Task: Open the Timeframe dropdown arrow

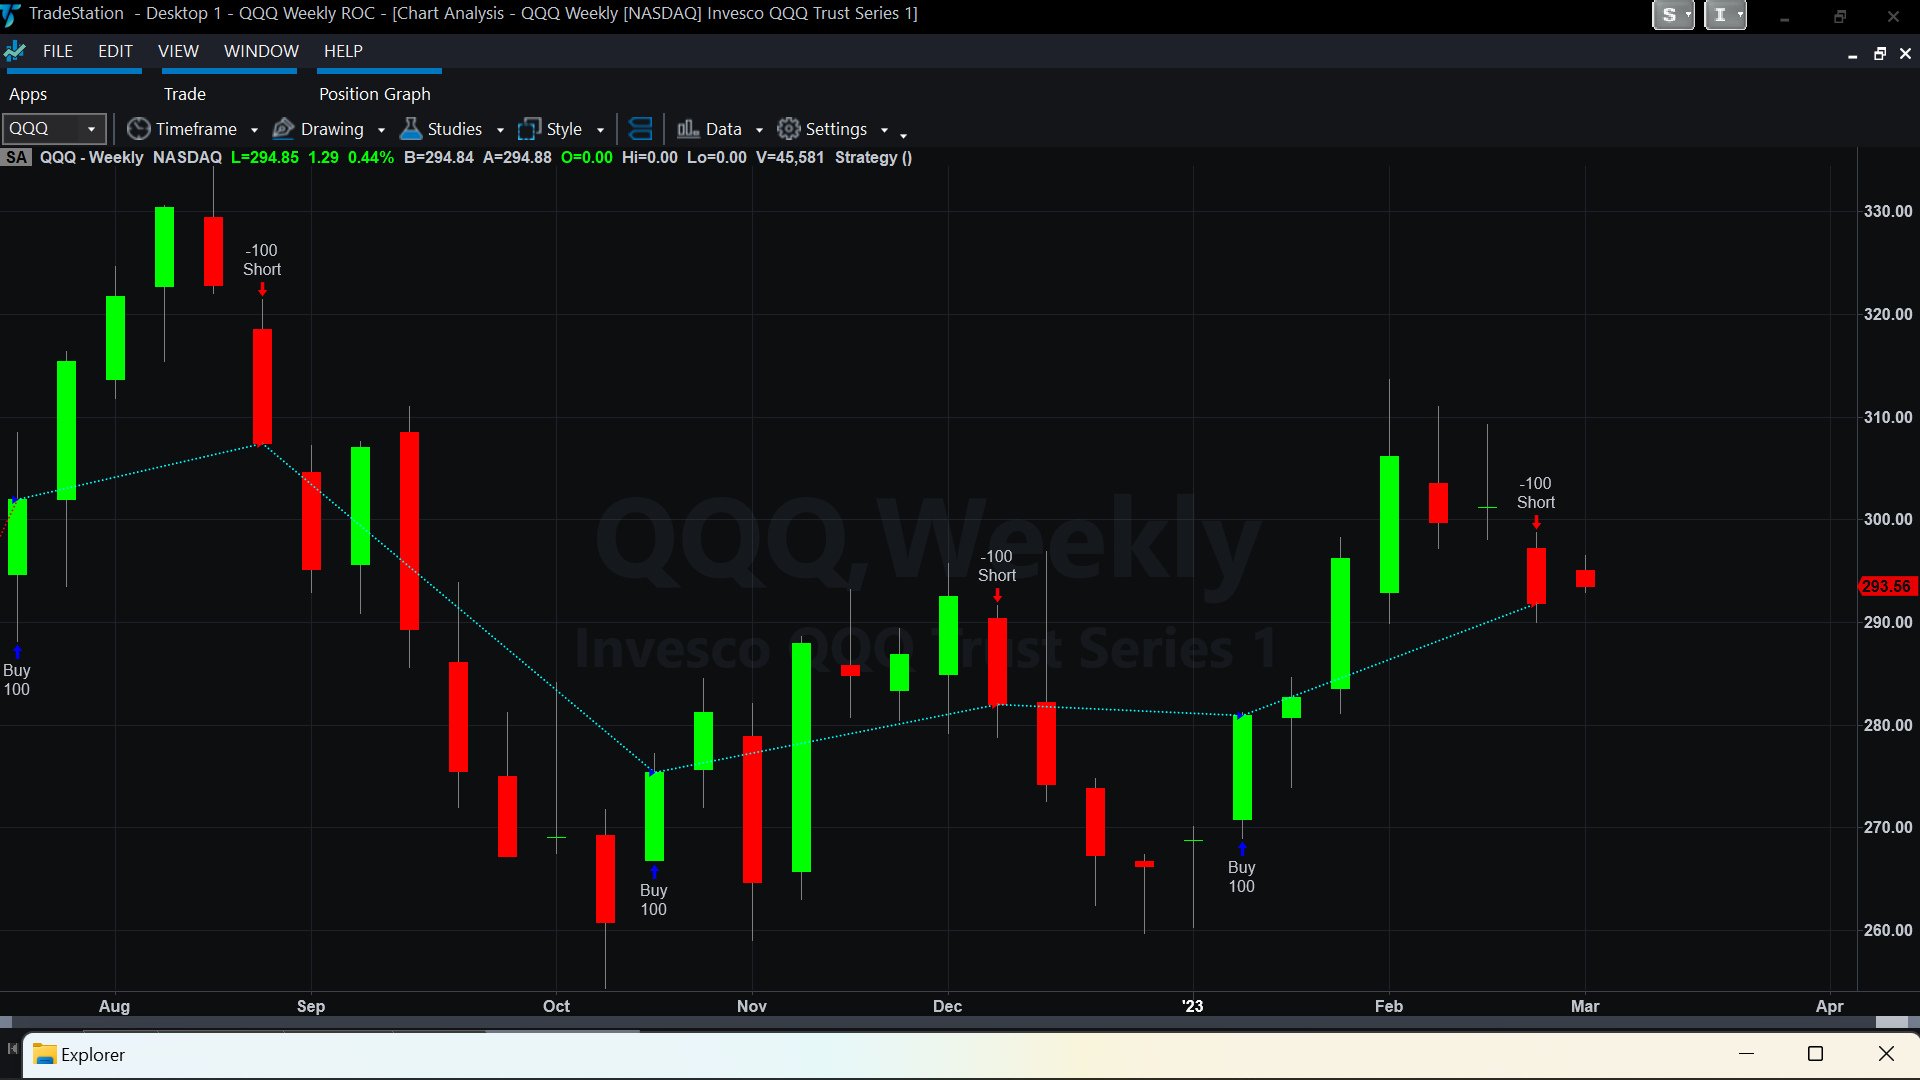Action: tap(254, 130)
